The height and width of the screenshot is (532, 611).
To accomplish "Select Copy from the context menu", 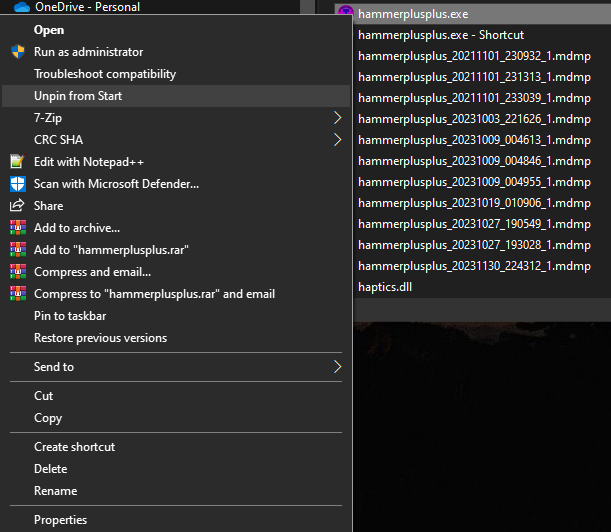I will point(176,418).
